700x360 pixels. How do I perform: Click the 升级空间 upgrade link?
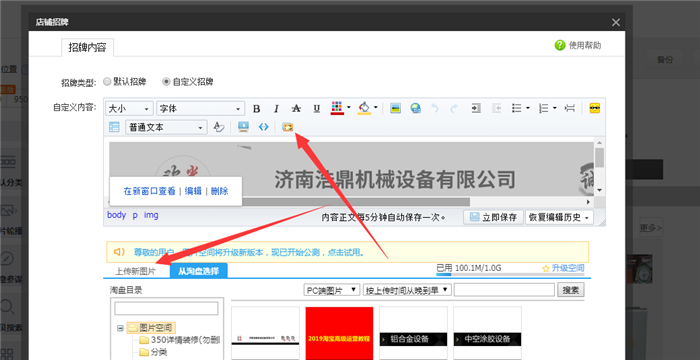click(567, 268)
